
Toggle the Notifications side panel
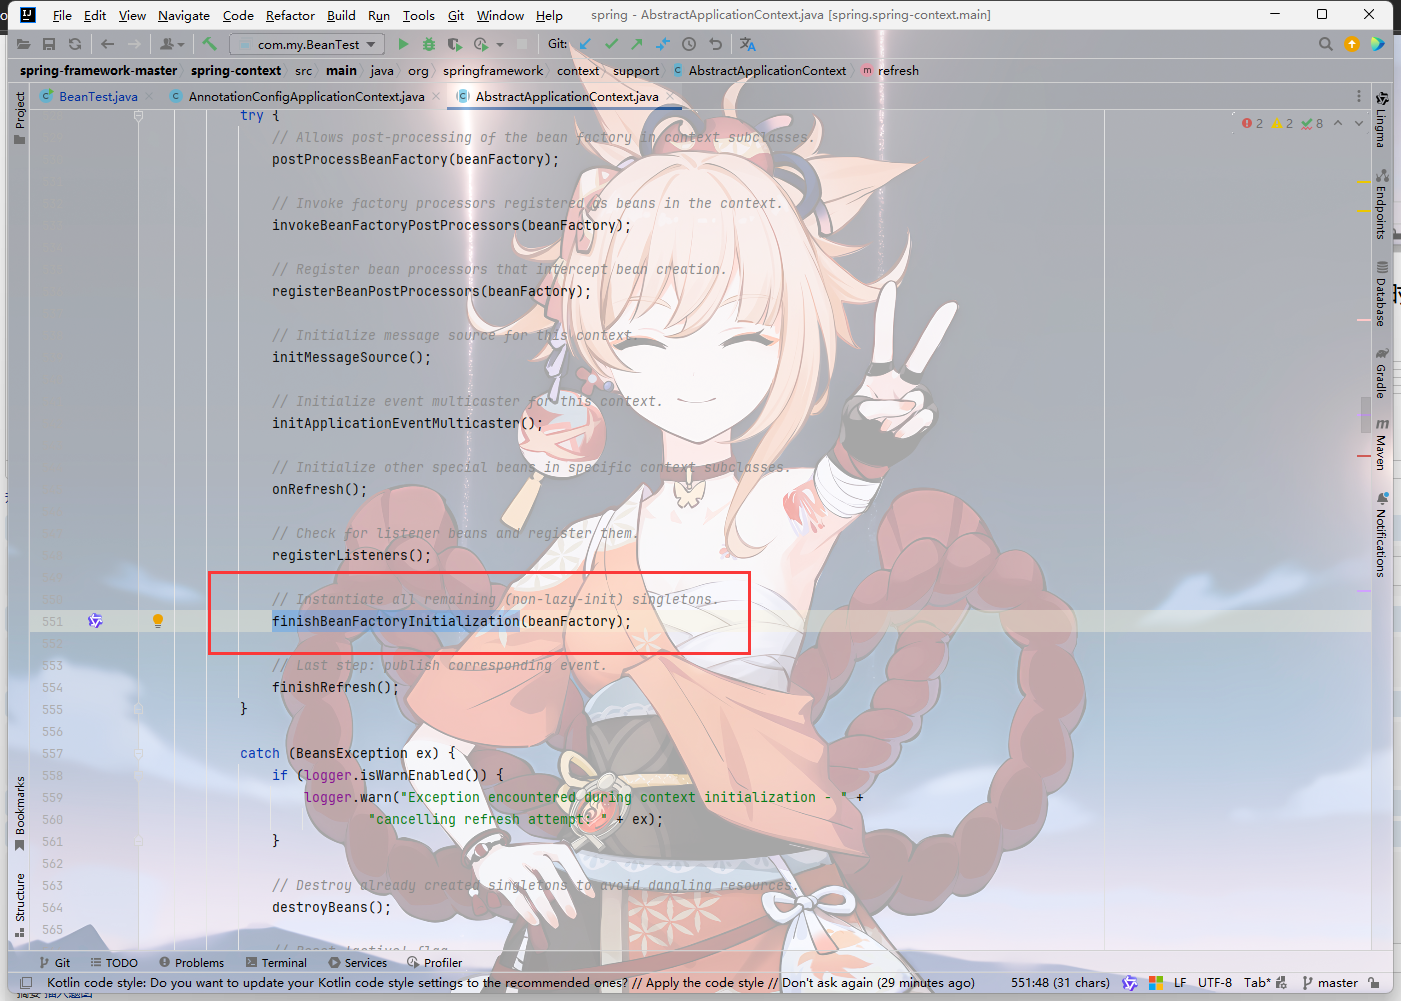1381,535
